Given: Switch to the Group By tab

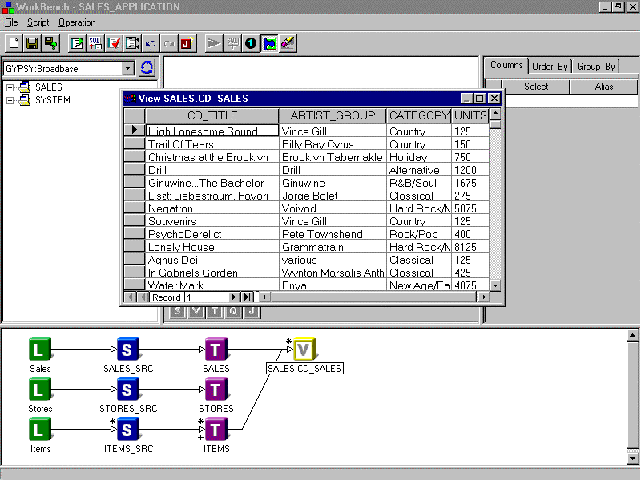Looking at the screenshot, I should click(596, 66).
